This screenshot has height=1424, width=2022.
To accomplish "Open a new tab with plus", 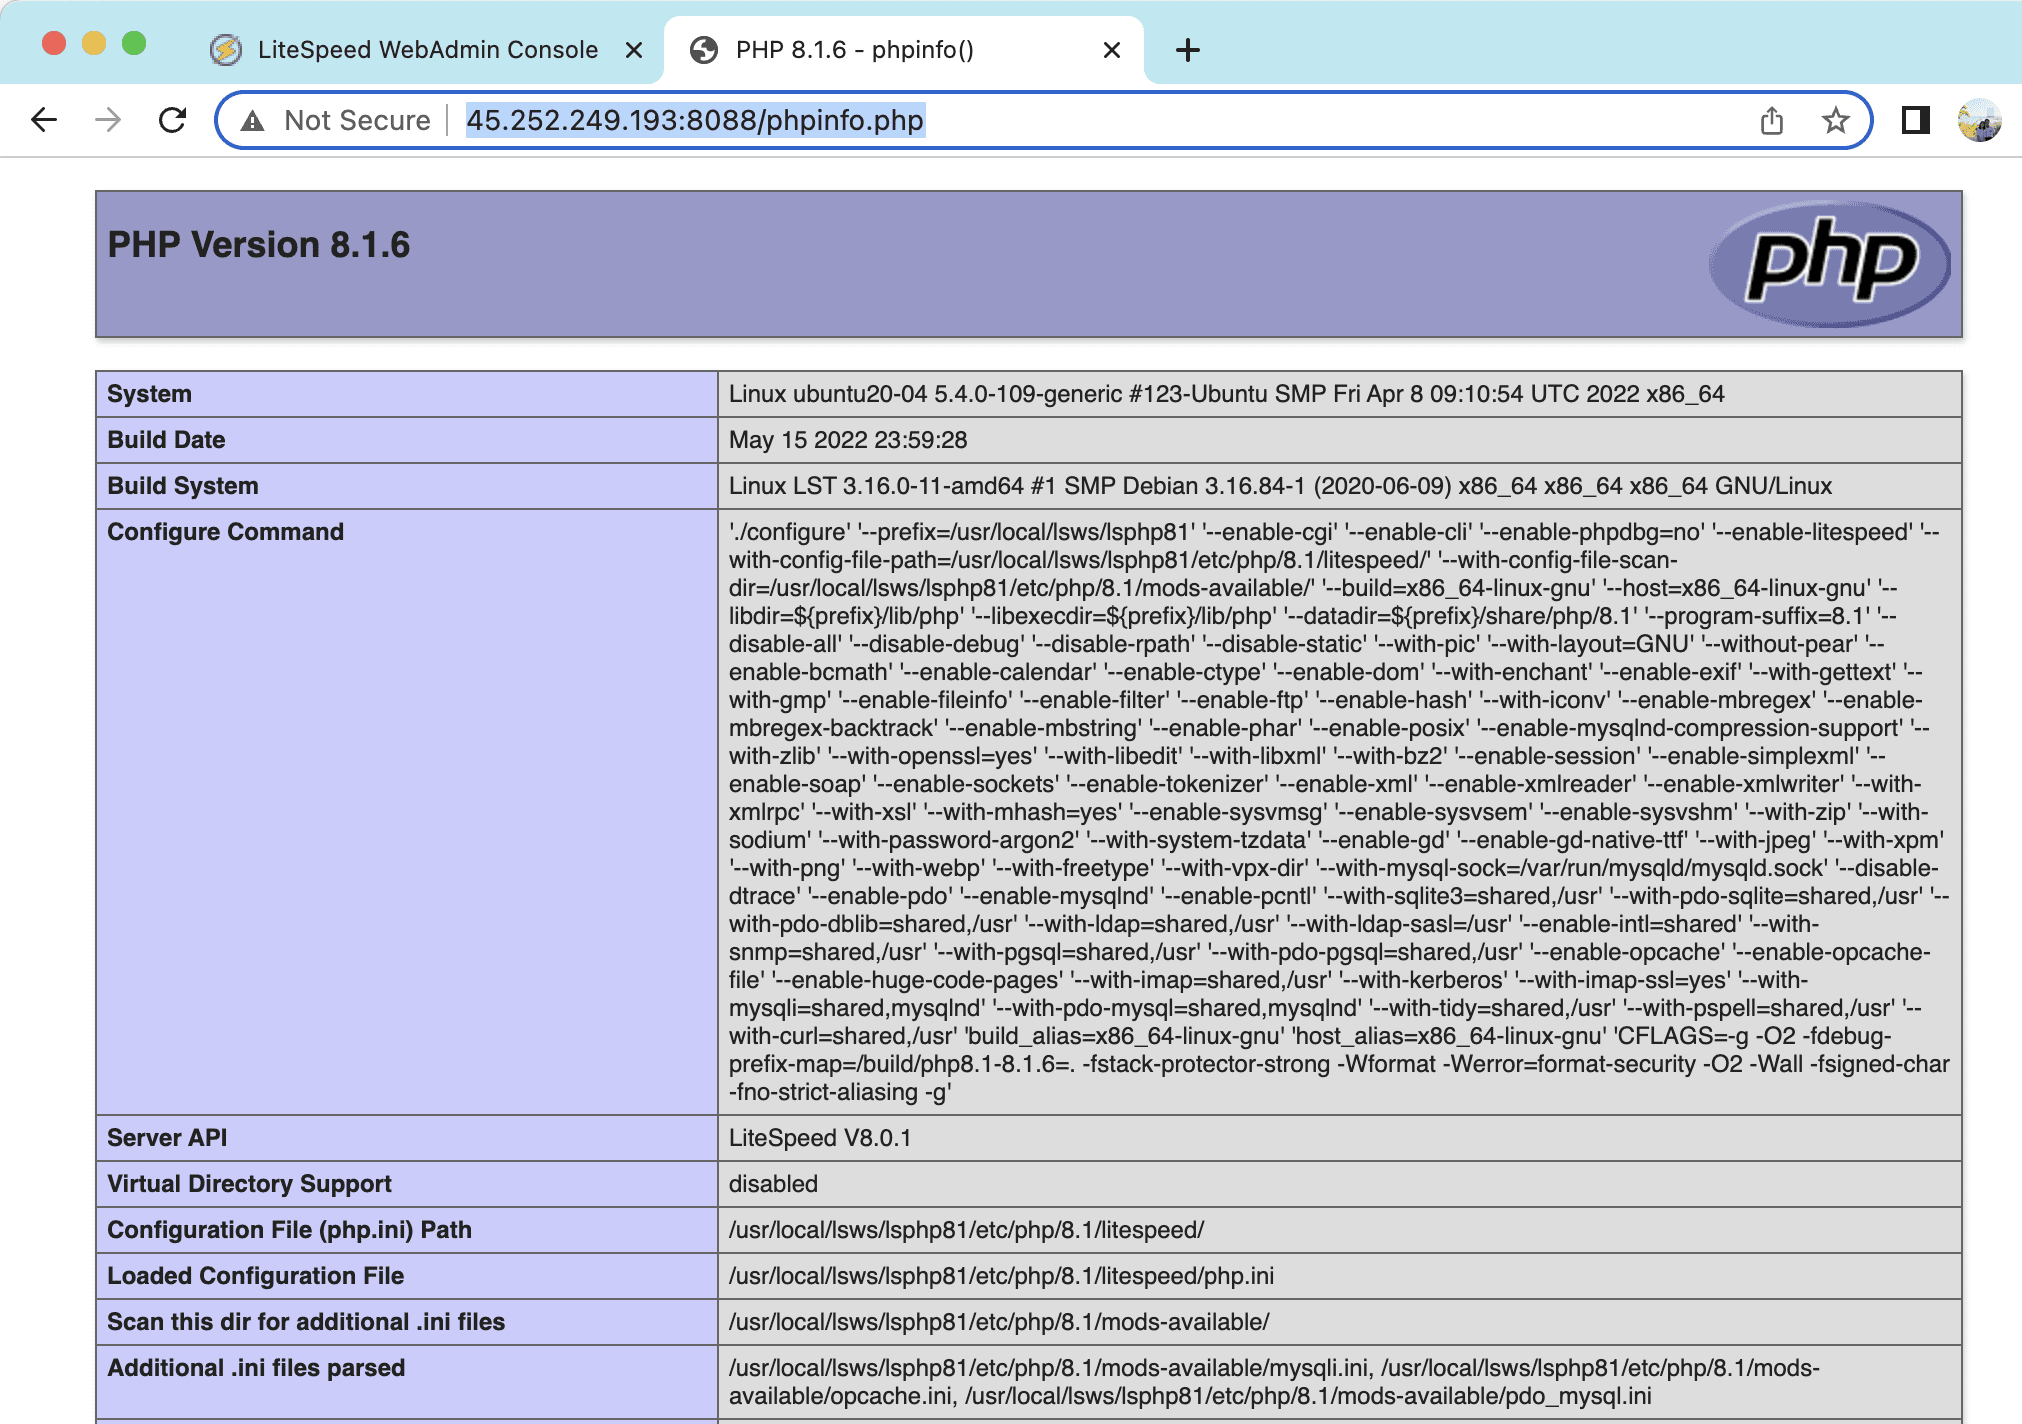I will pos(1187,50).
